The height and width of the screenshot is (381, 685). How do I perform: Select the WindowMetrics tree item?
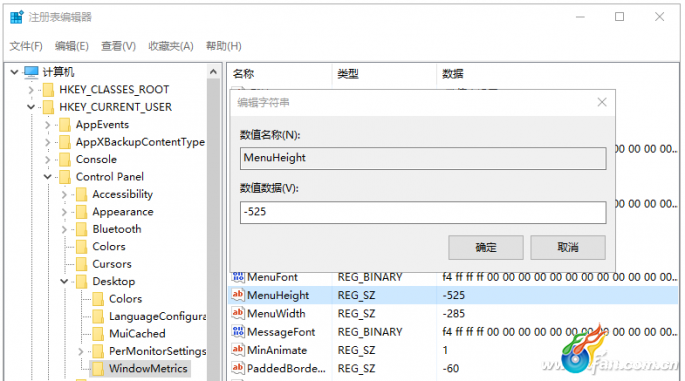[x=148, y=369]
